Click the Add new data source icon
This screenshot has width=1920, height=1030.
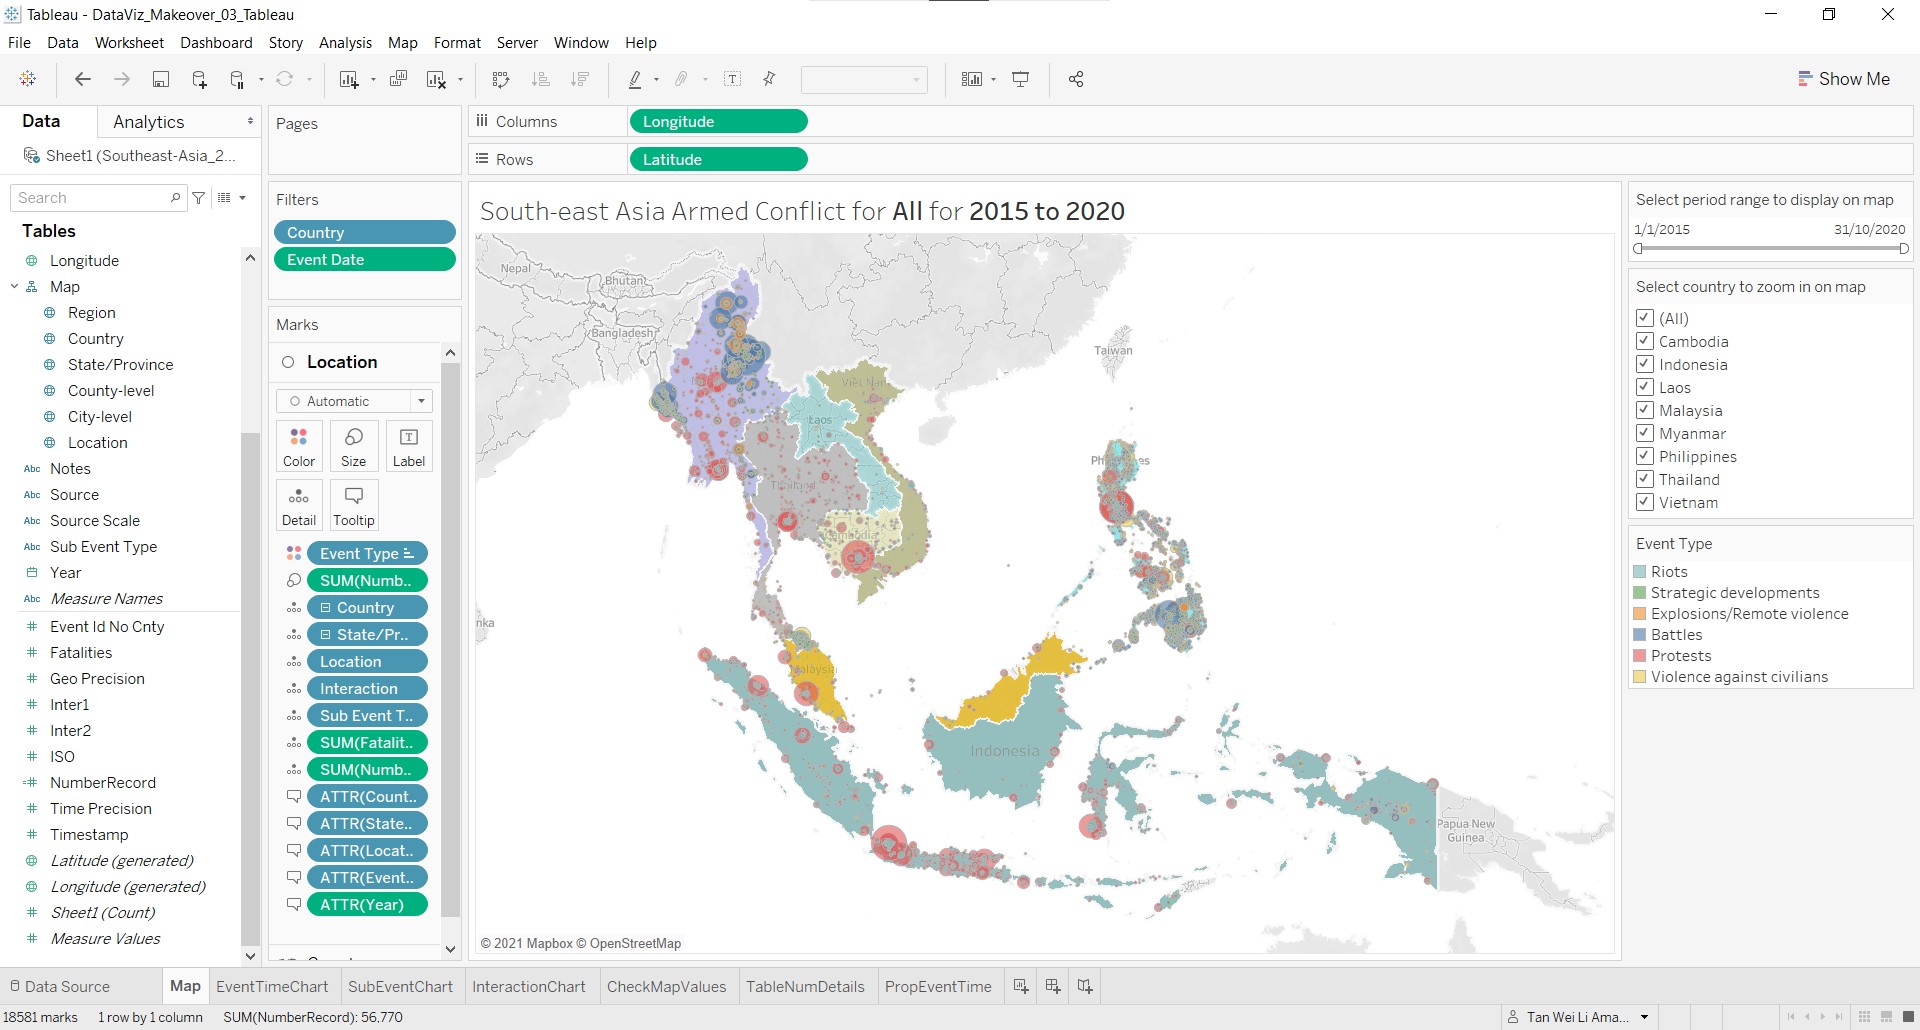pyautogui.click(x=199, y=80)
